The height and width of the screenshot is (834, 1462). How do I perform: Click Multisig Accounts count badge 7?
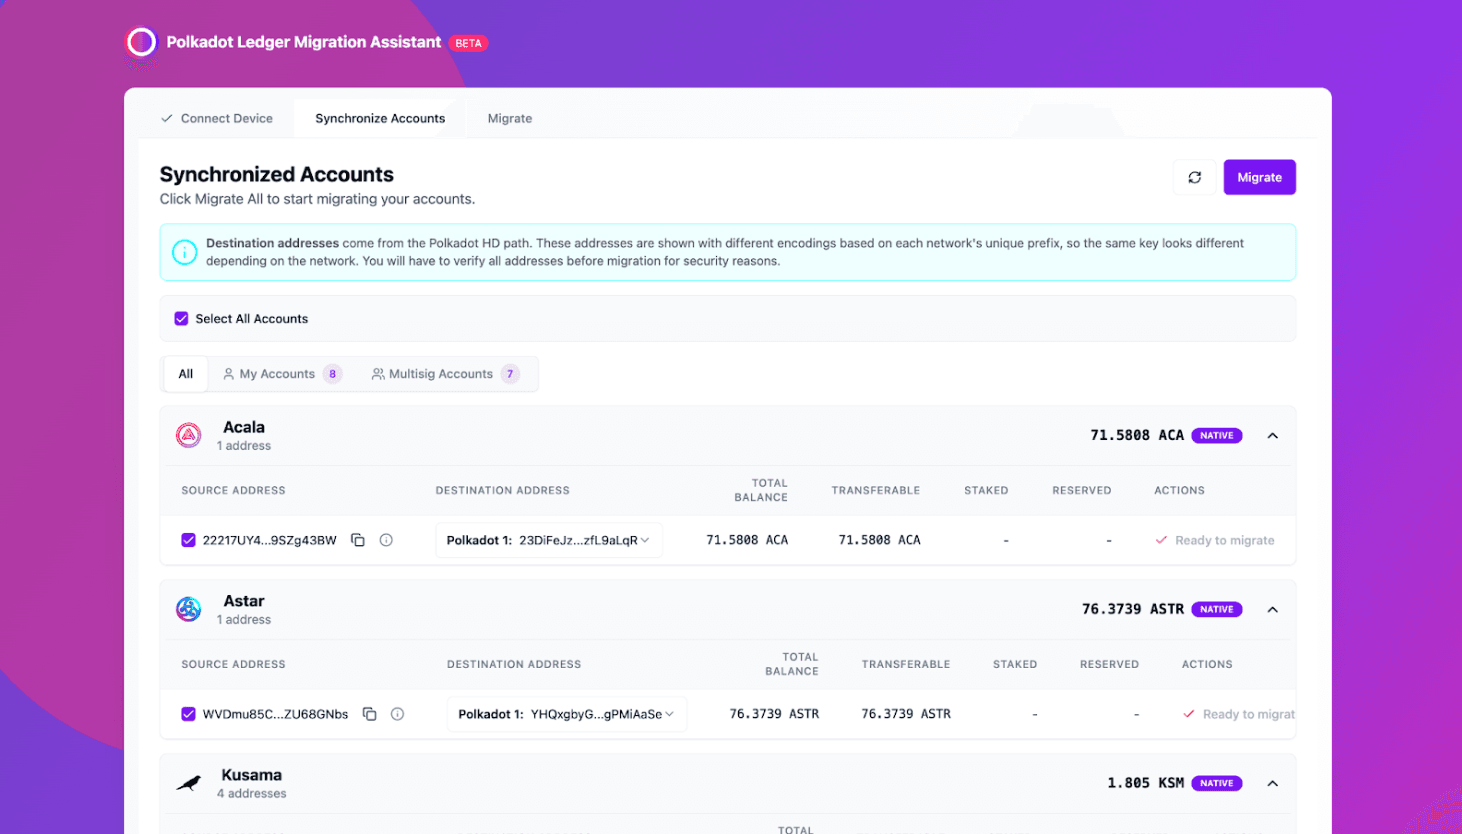(510, 374)
